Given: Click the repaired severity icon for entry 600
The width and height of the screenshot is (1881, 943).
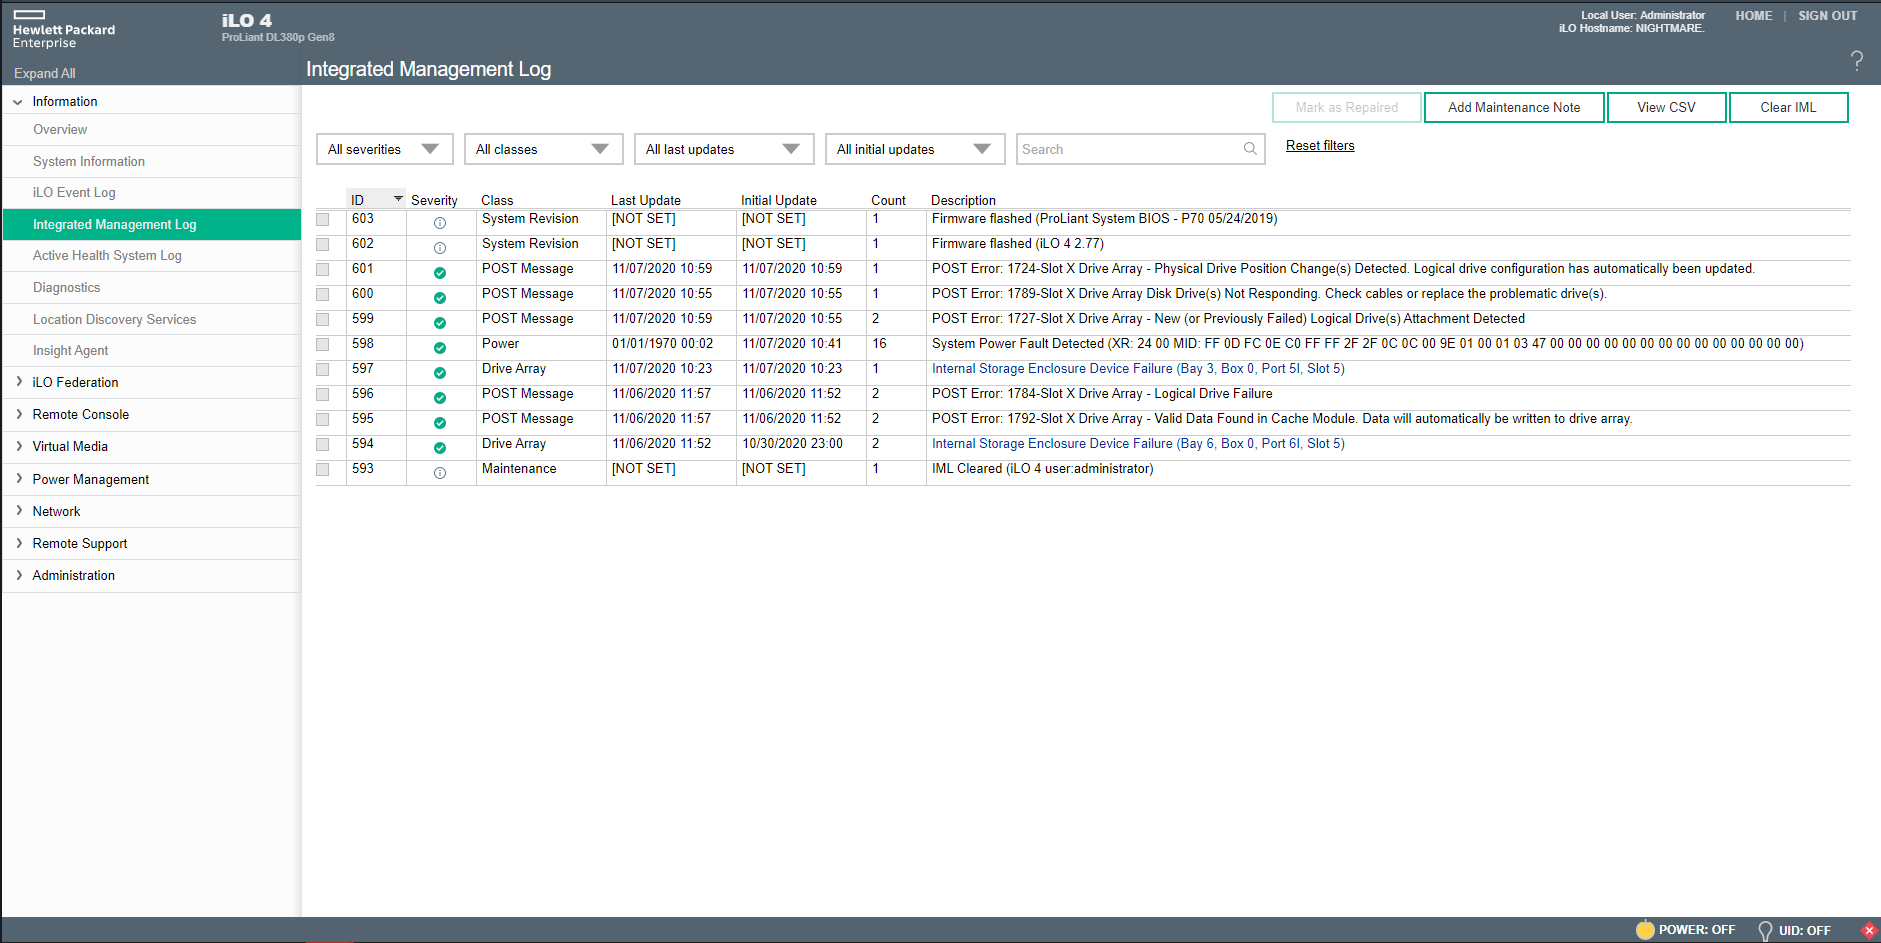Looking at the screenshot, I should (x=440, y=298).
